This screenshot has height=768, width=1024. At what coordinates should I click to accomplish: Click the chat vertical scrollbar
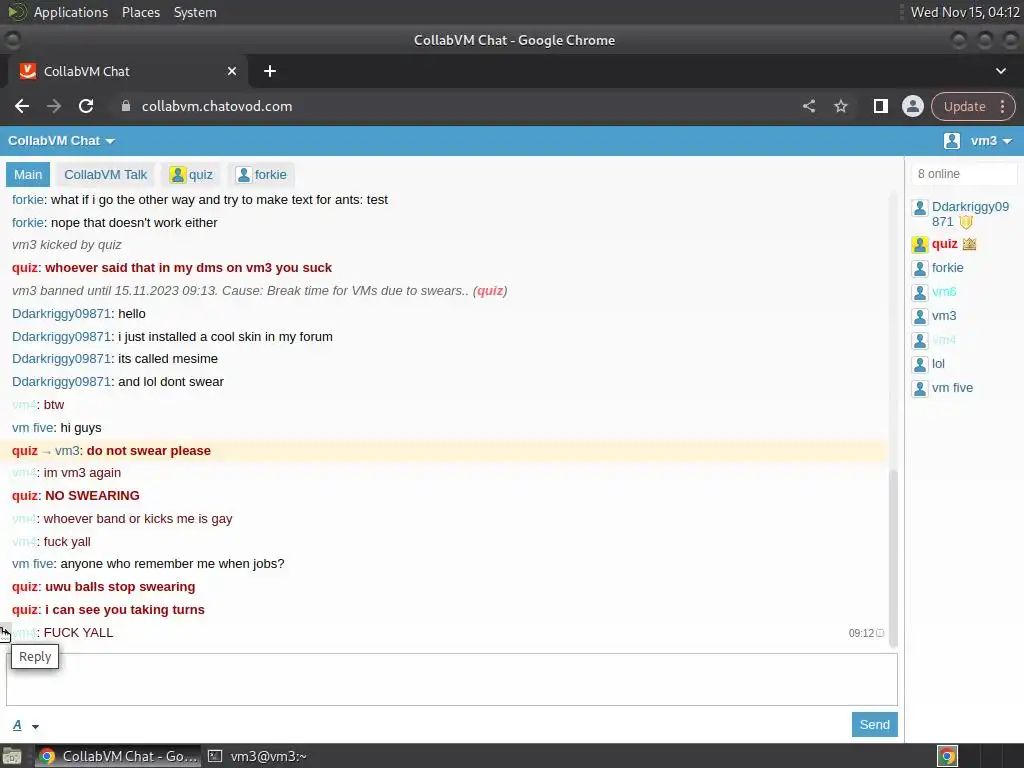coord(893,558)
